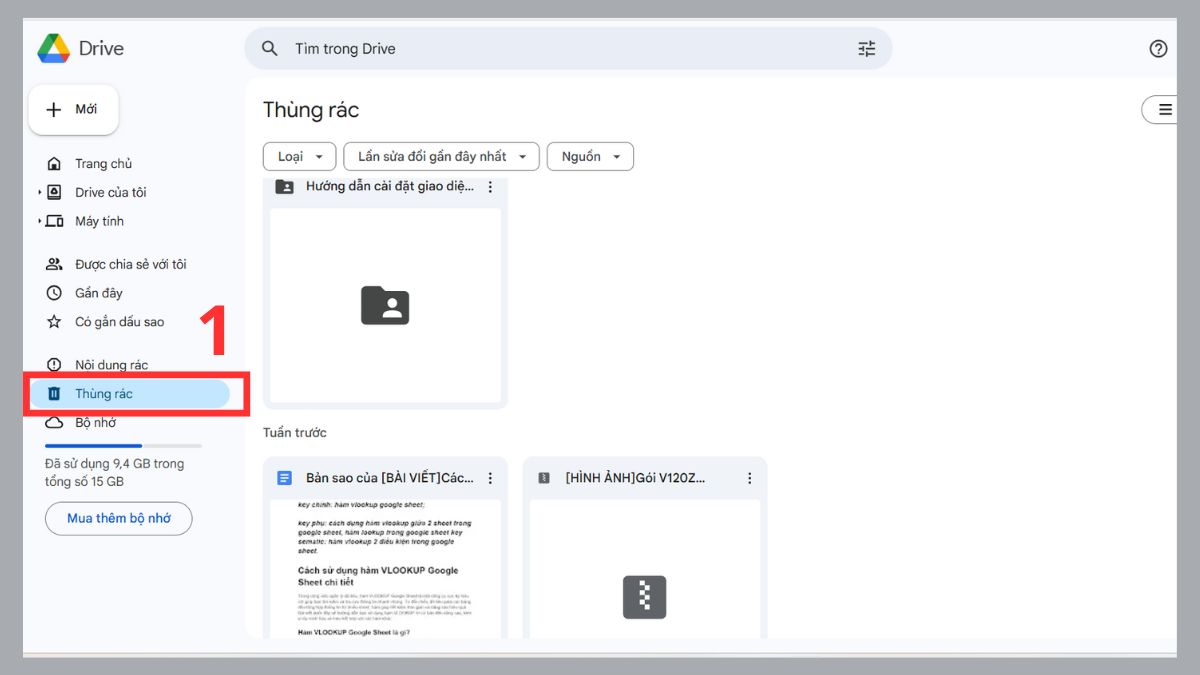The image size is (1200, 675).
Task: Open Lần sửa đổi gần đây nhất dropdown
Action: click(x=441, y=156)
